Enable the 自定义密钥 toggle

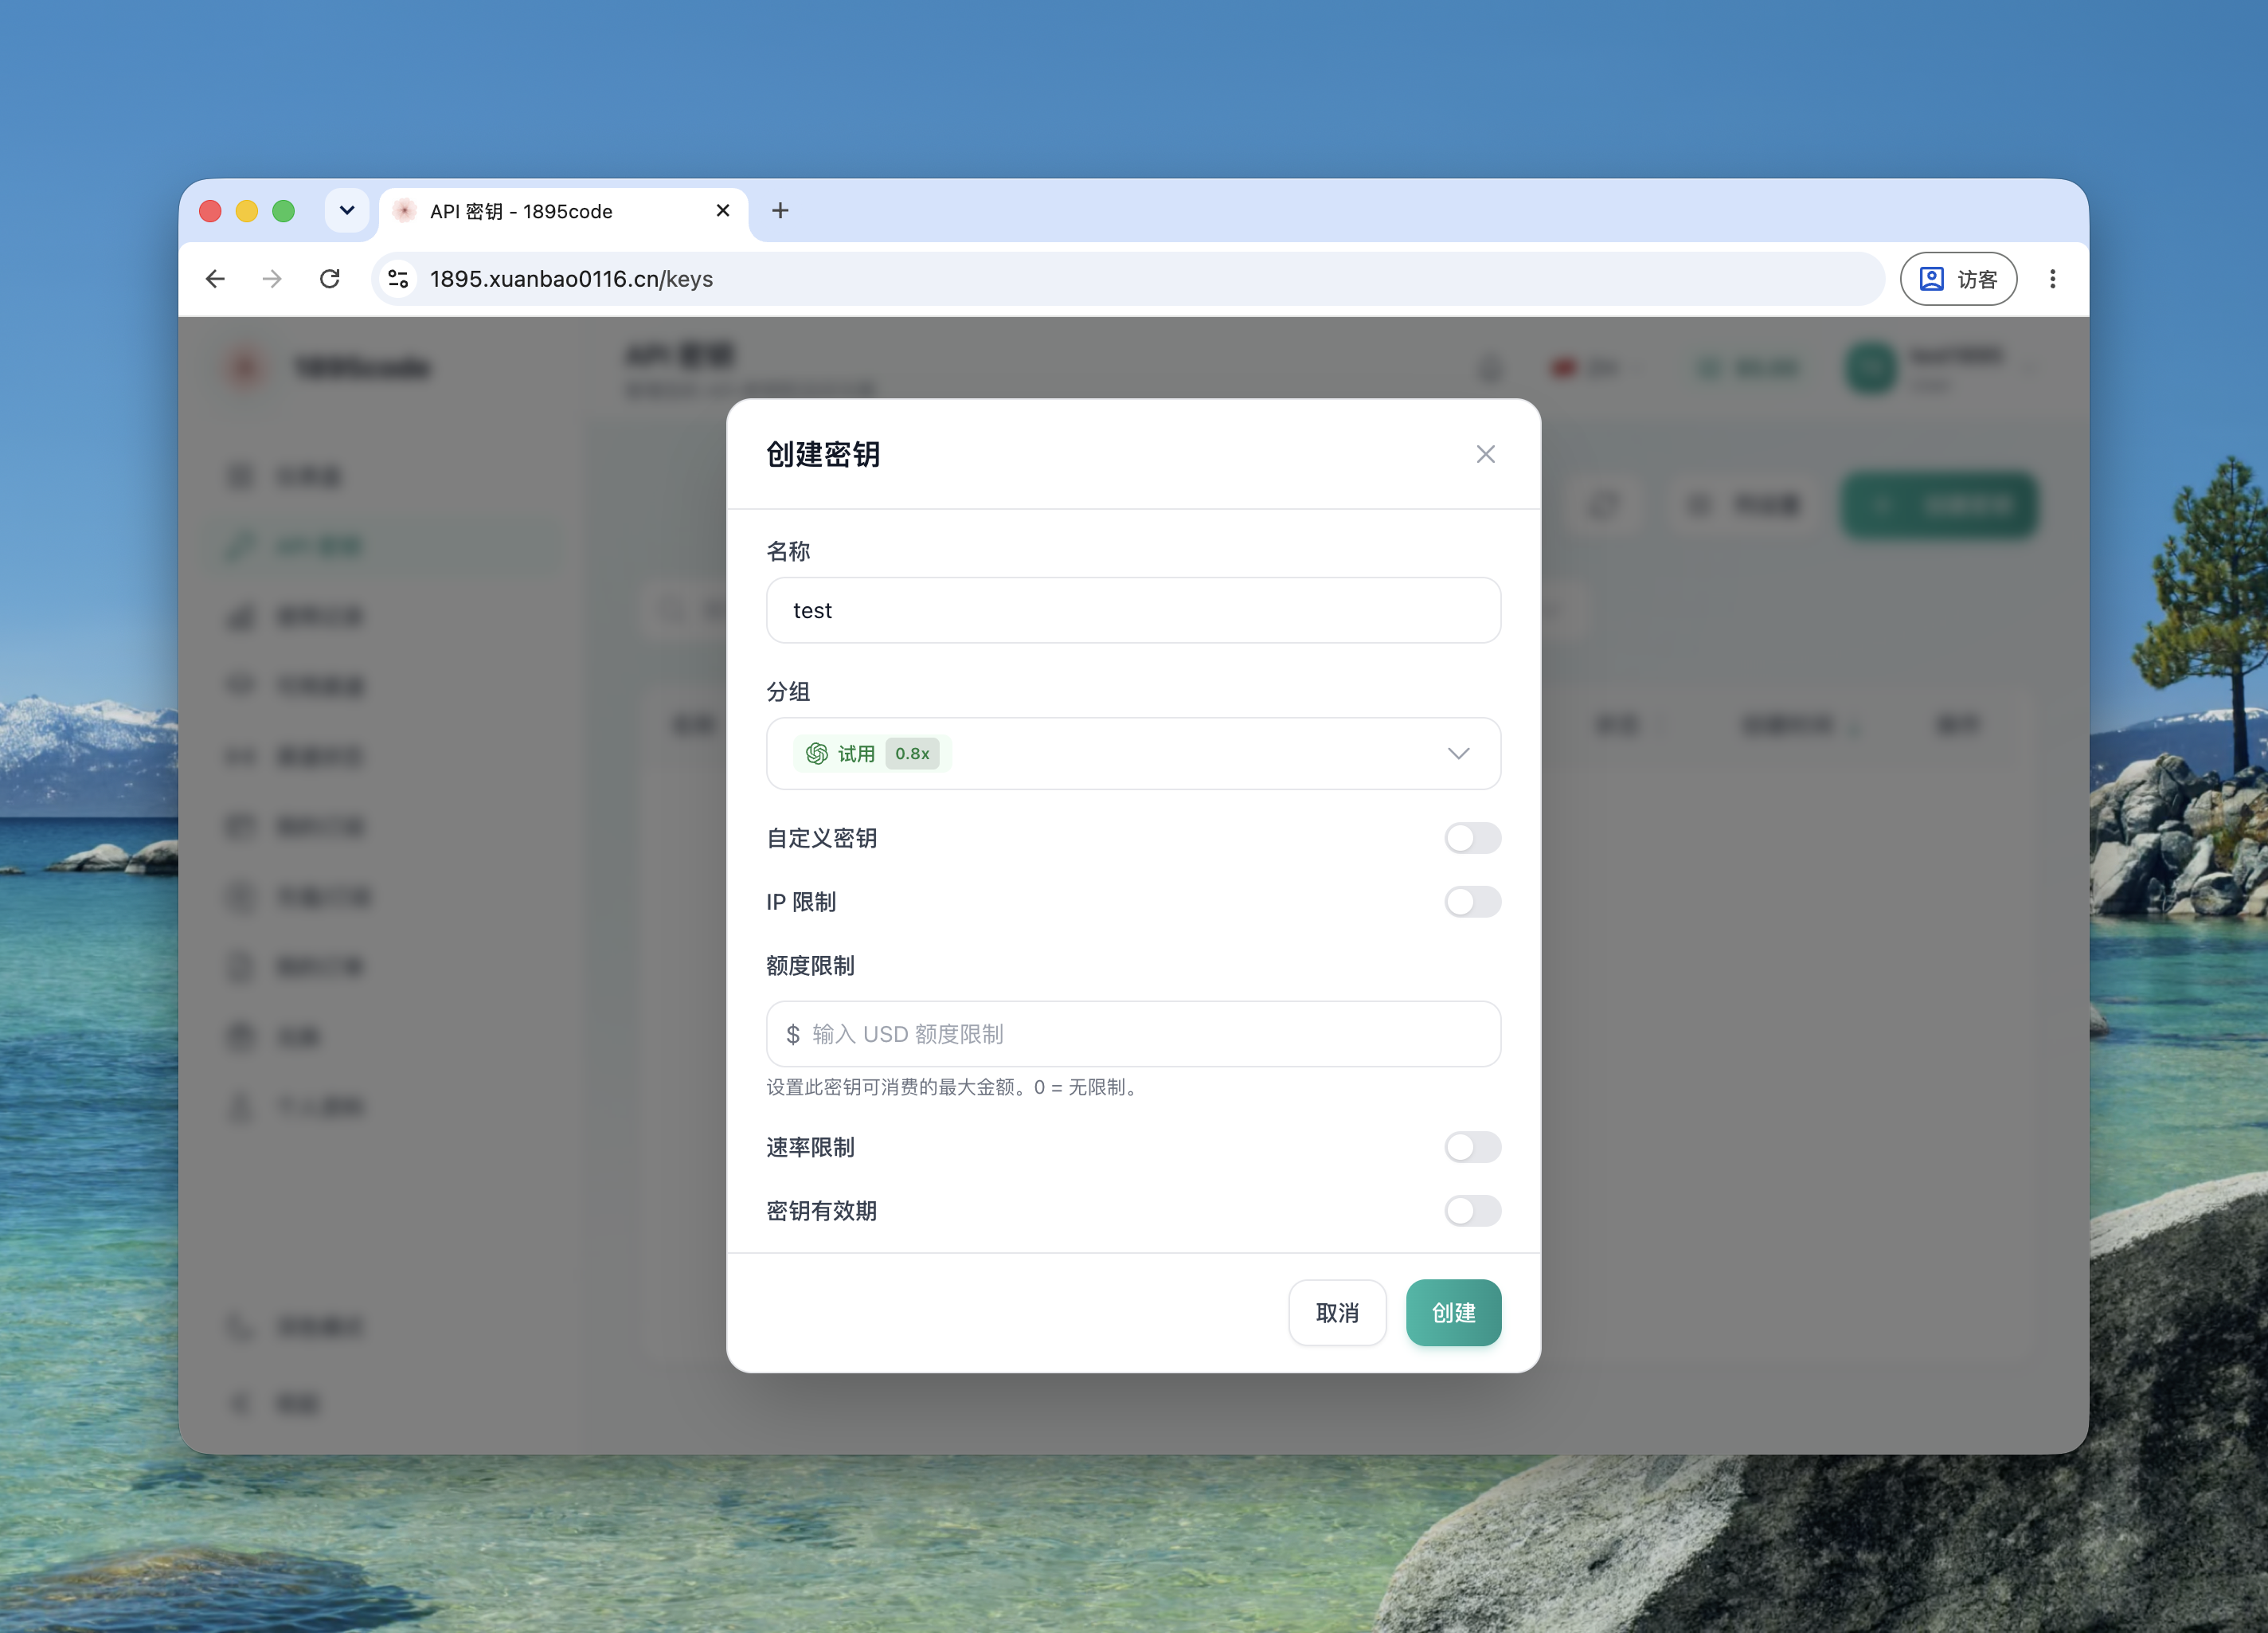(x=1472, y=838)
